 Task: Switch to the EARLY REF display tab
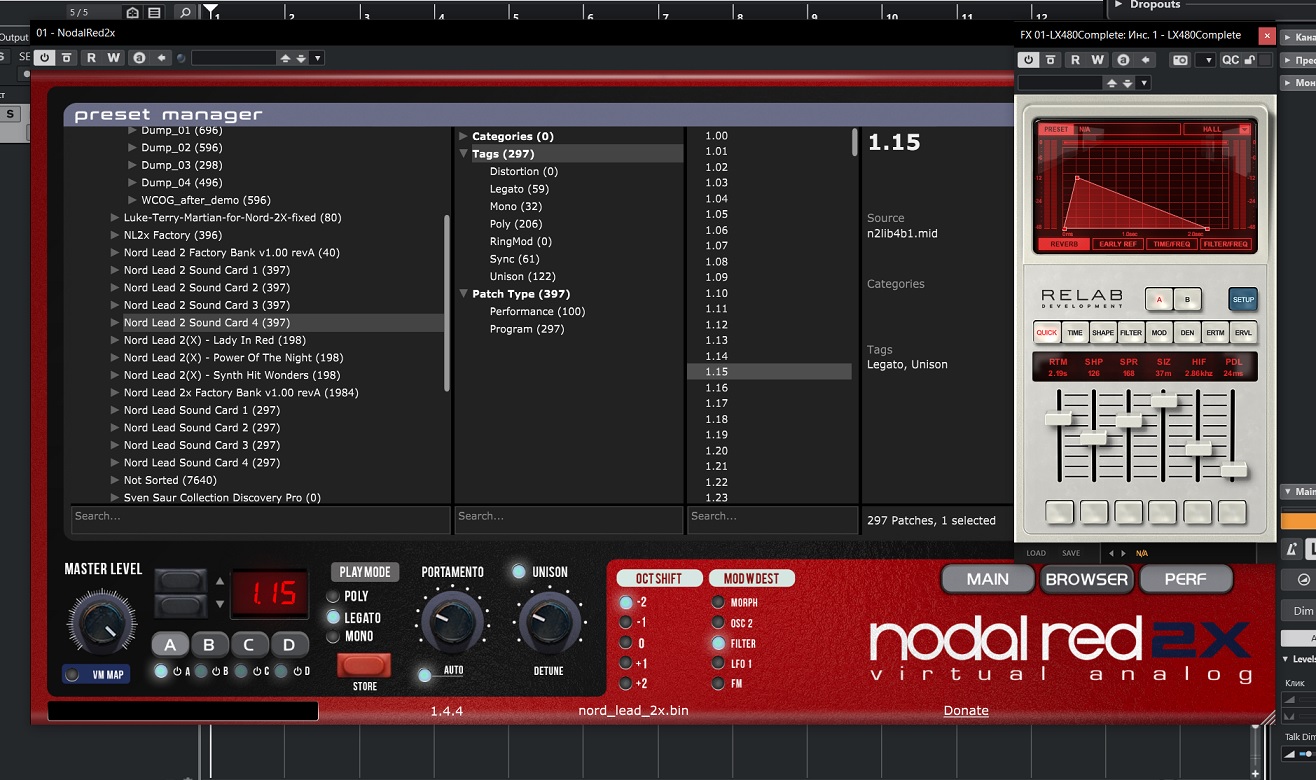1118,244
